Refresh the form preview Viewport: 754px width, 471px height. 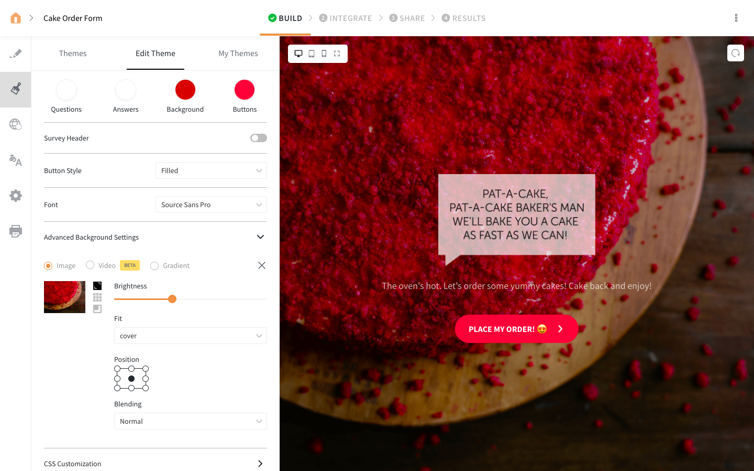[x=735, y=53]
